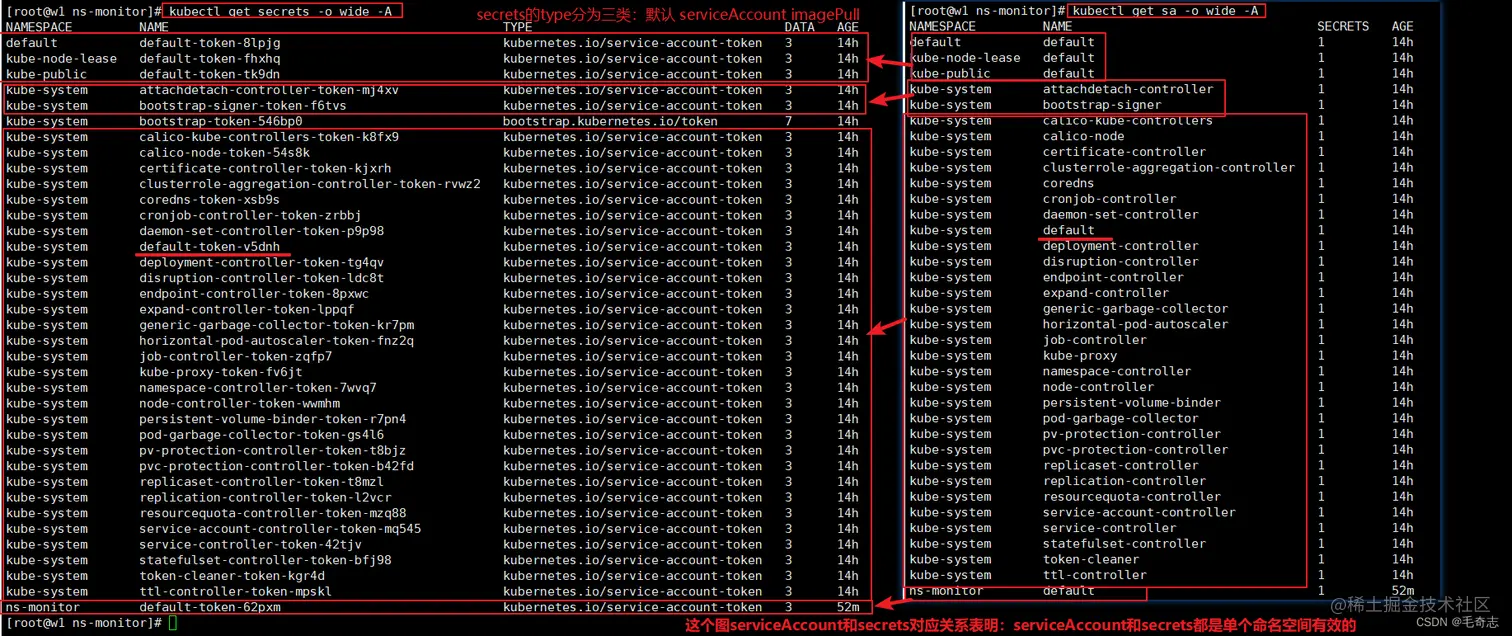1512x636 pixels.
Task: Click token-cleaner-token-kgr4d
Action: click(232, 576)
